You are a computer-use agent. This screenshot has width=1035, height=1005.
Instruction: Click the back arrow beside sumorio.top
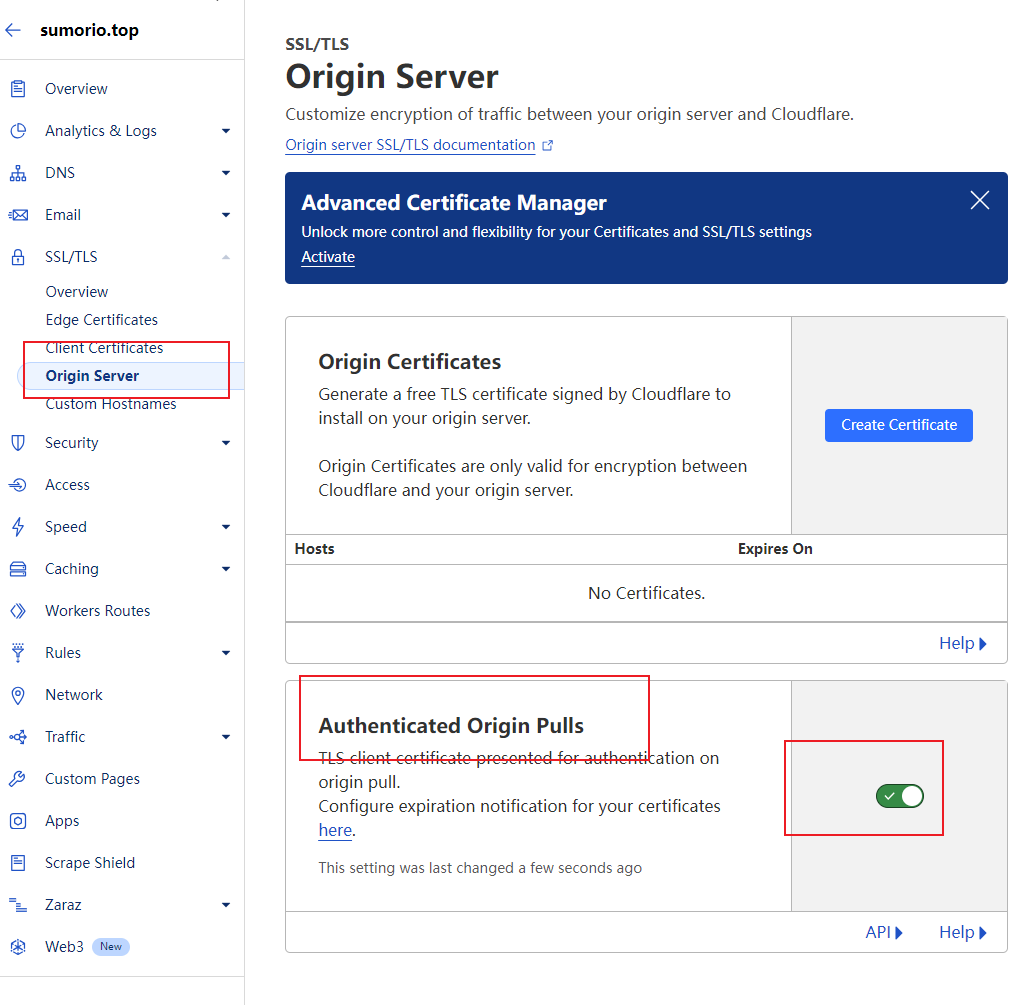13,30
